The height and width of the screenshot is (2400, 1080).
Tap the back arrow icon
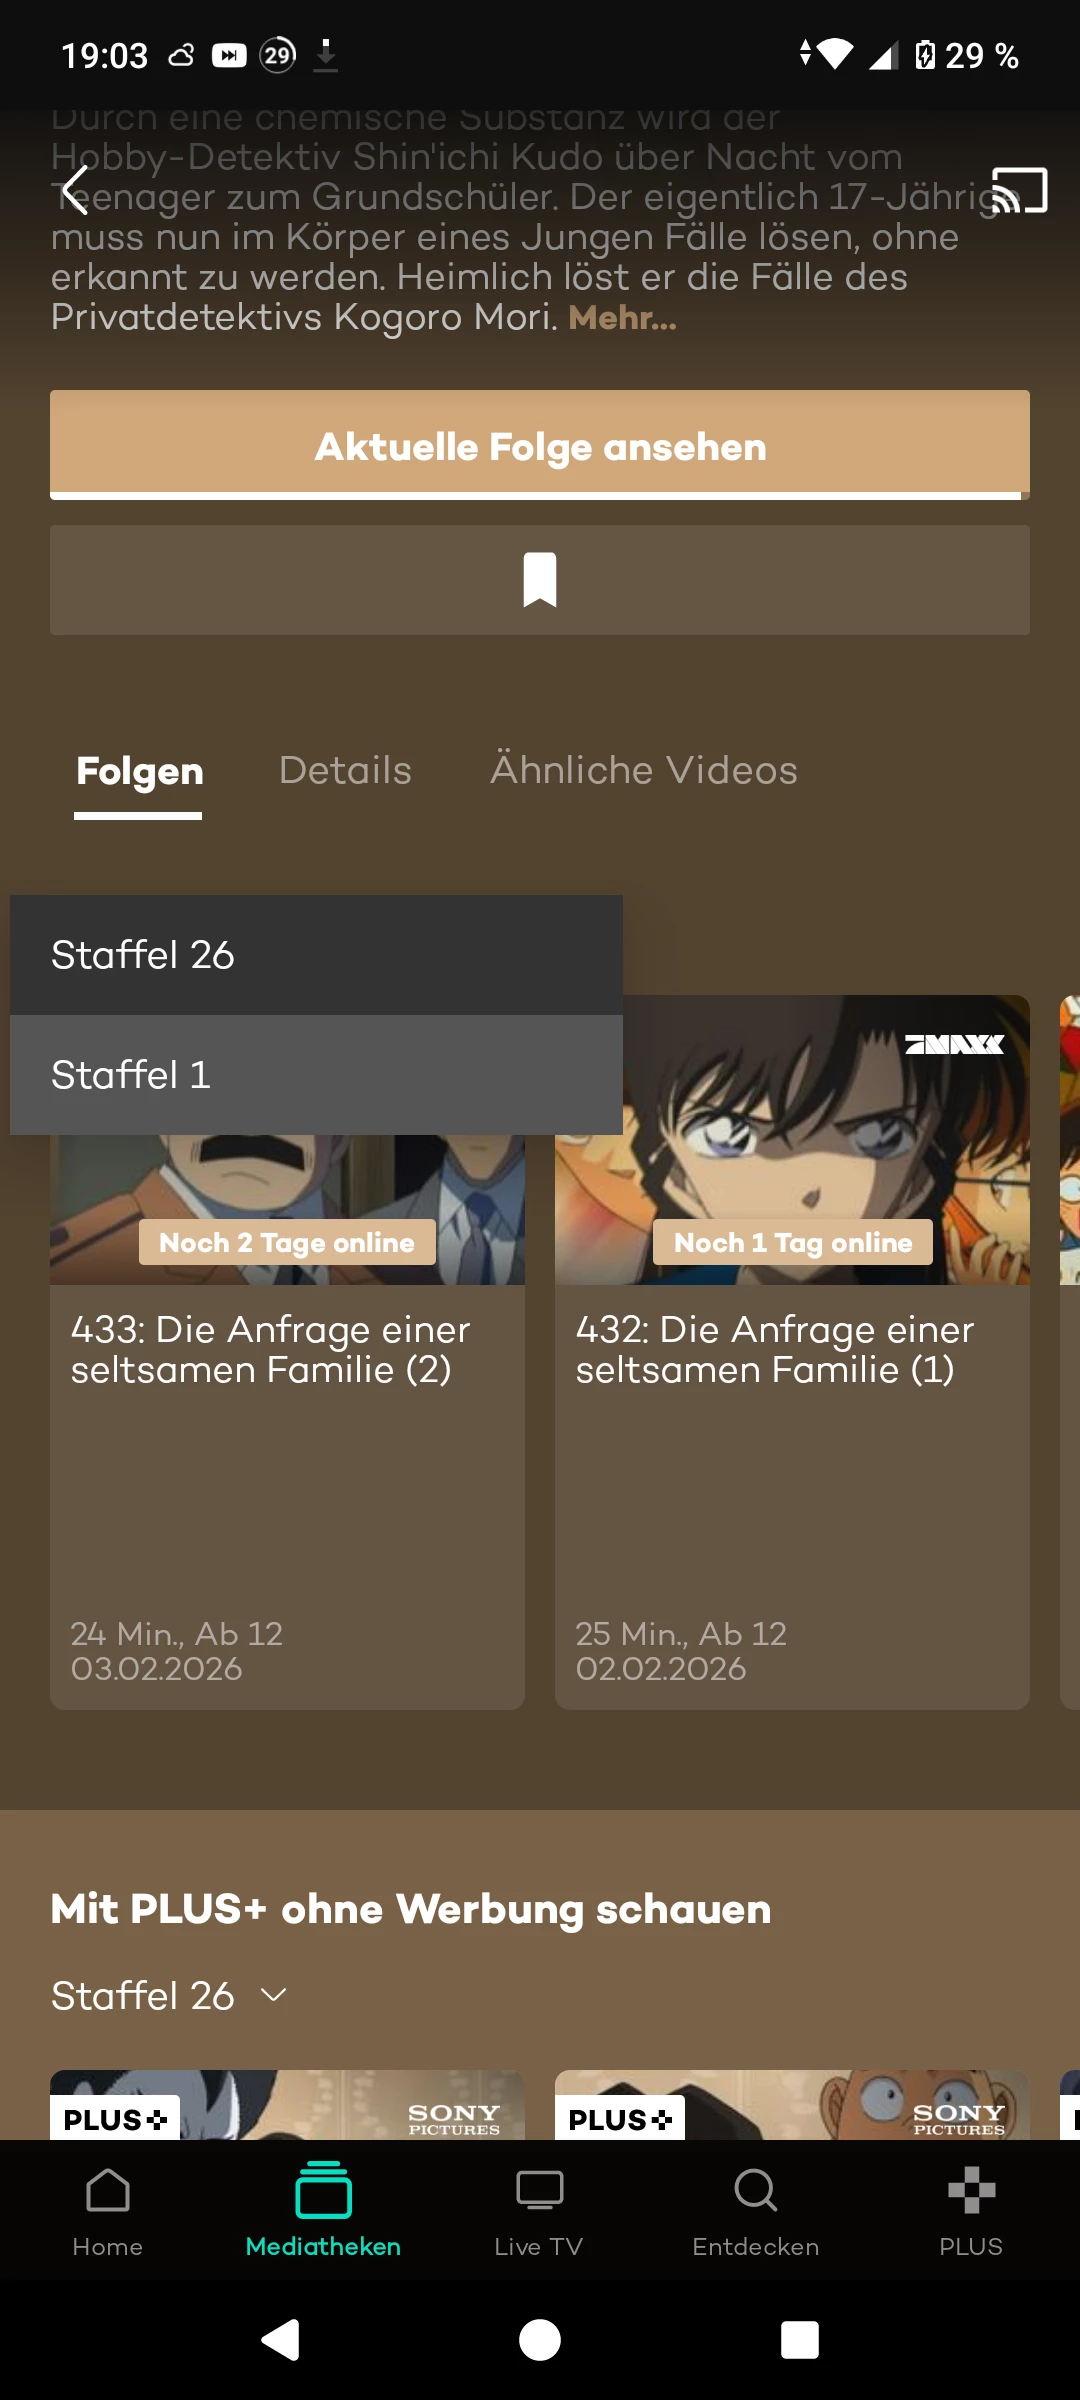tap(76, 189)
